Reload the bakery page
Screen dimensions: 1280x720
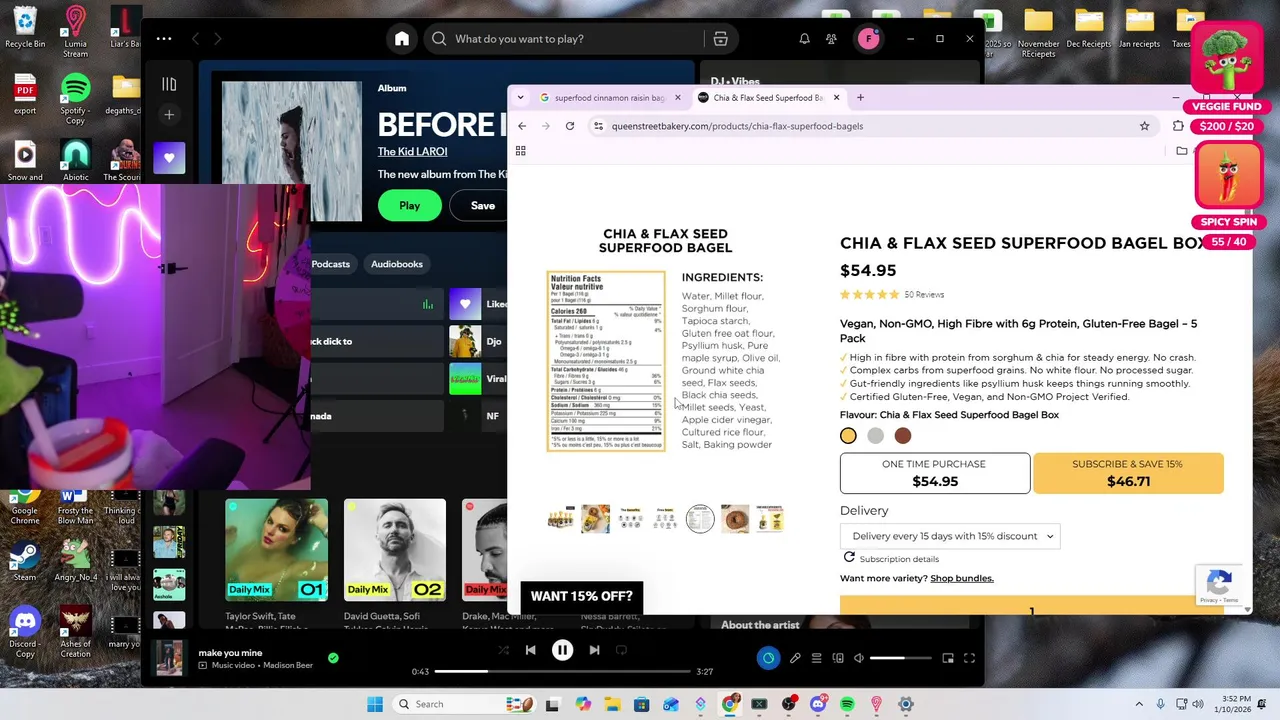[x=570, y=126]
